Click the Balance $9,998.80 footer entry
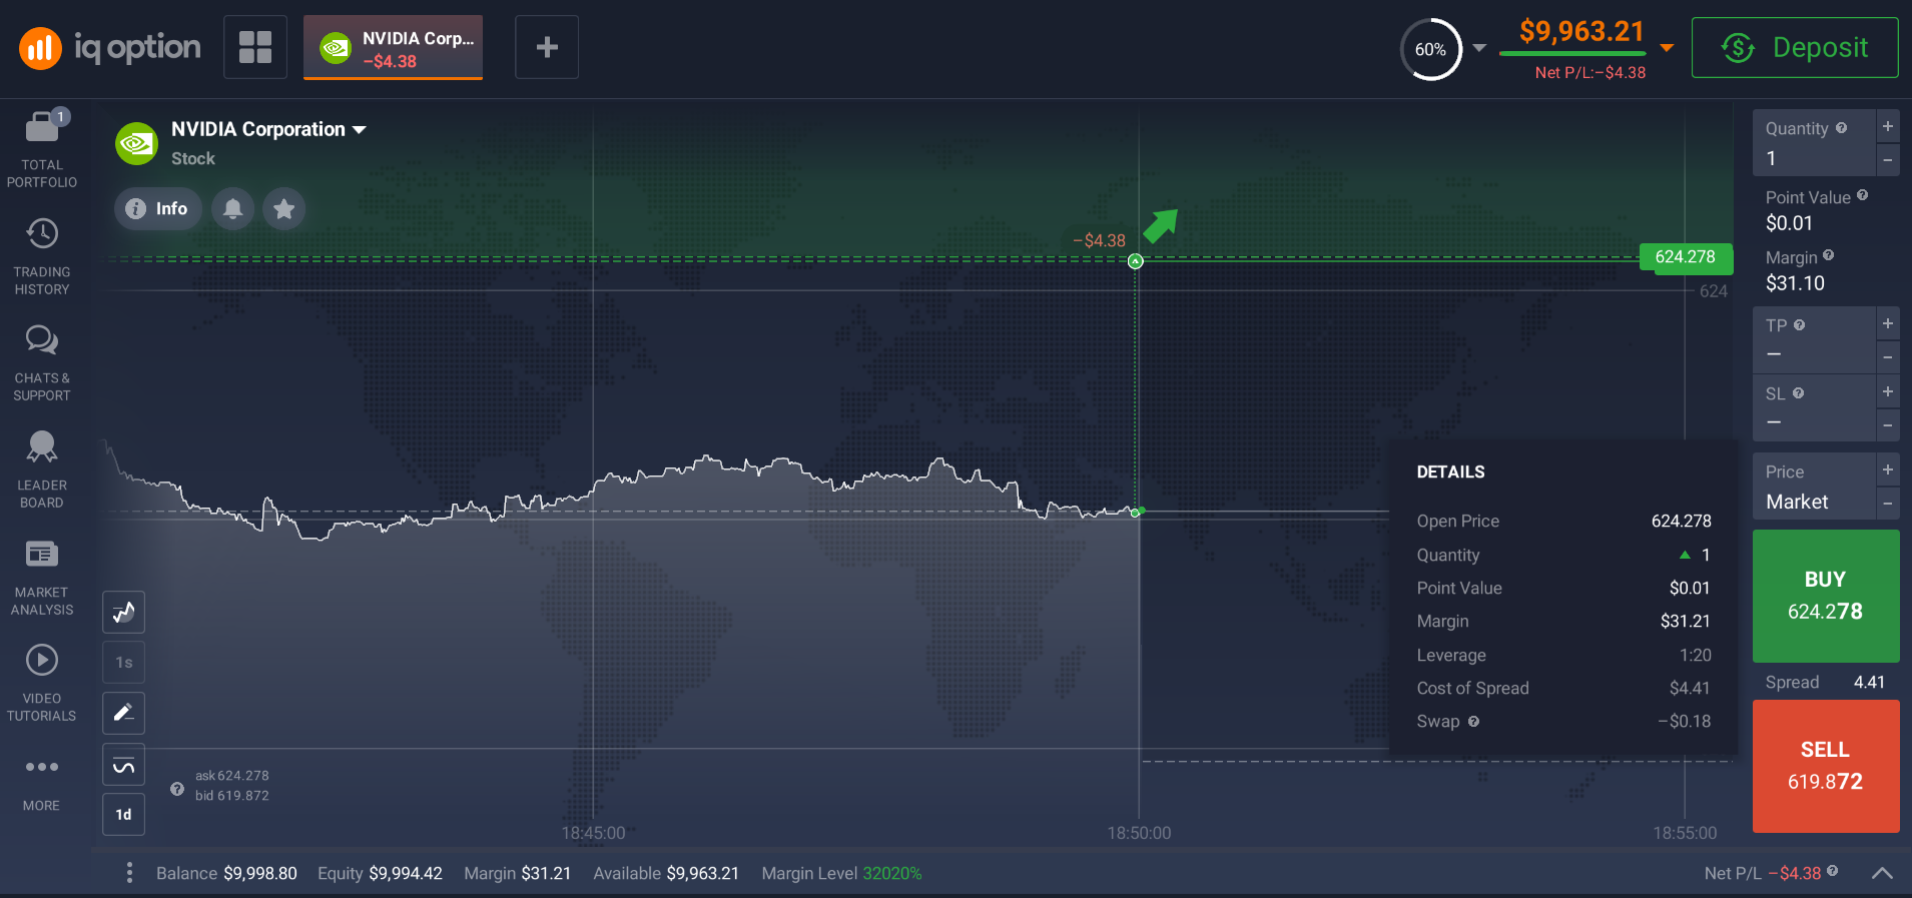1912x898 pixels. click(x=227, y=873)
